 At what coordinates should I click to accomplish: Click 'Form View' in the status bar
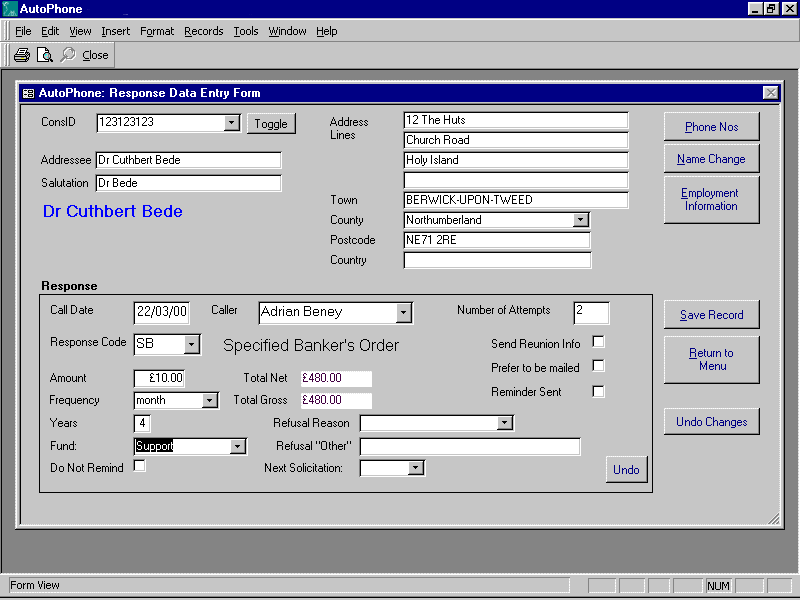[x=35, y=585]
